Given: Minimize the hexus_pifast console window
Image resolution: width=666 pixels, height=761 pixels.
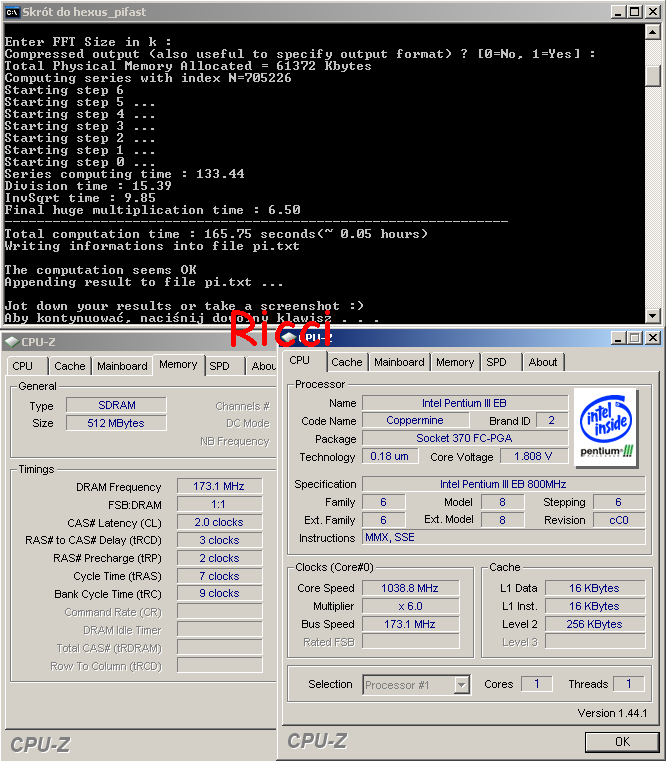Looking at the screenshot, I should pos(617,12).
